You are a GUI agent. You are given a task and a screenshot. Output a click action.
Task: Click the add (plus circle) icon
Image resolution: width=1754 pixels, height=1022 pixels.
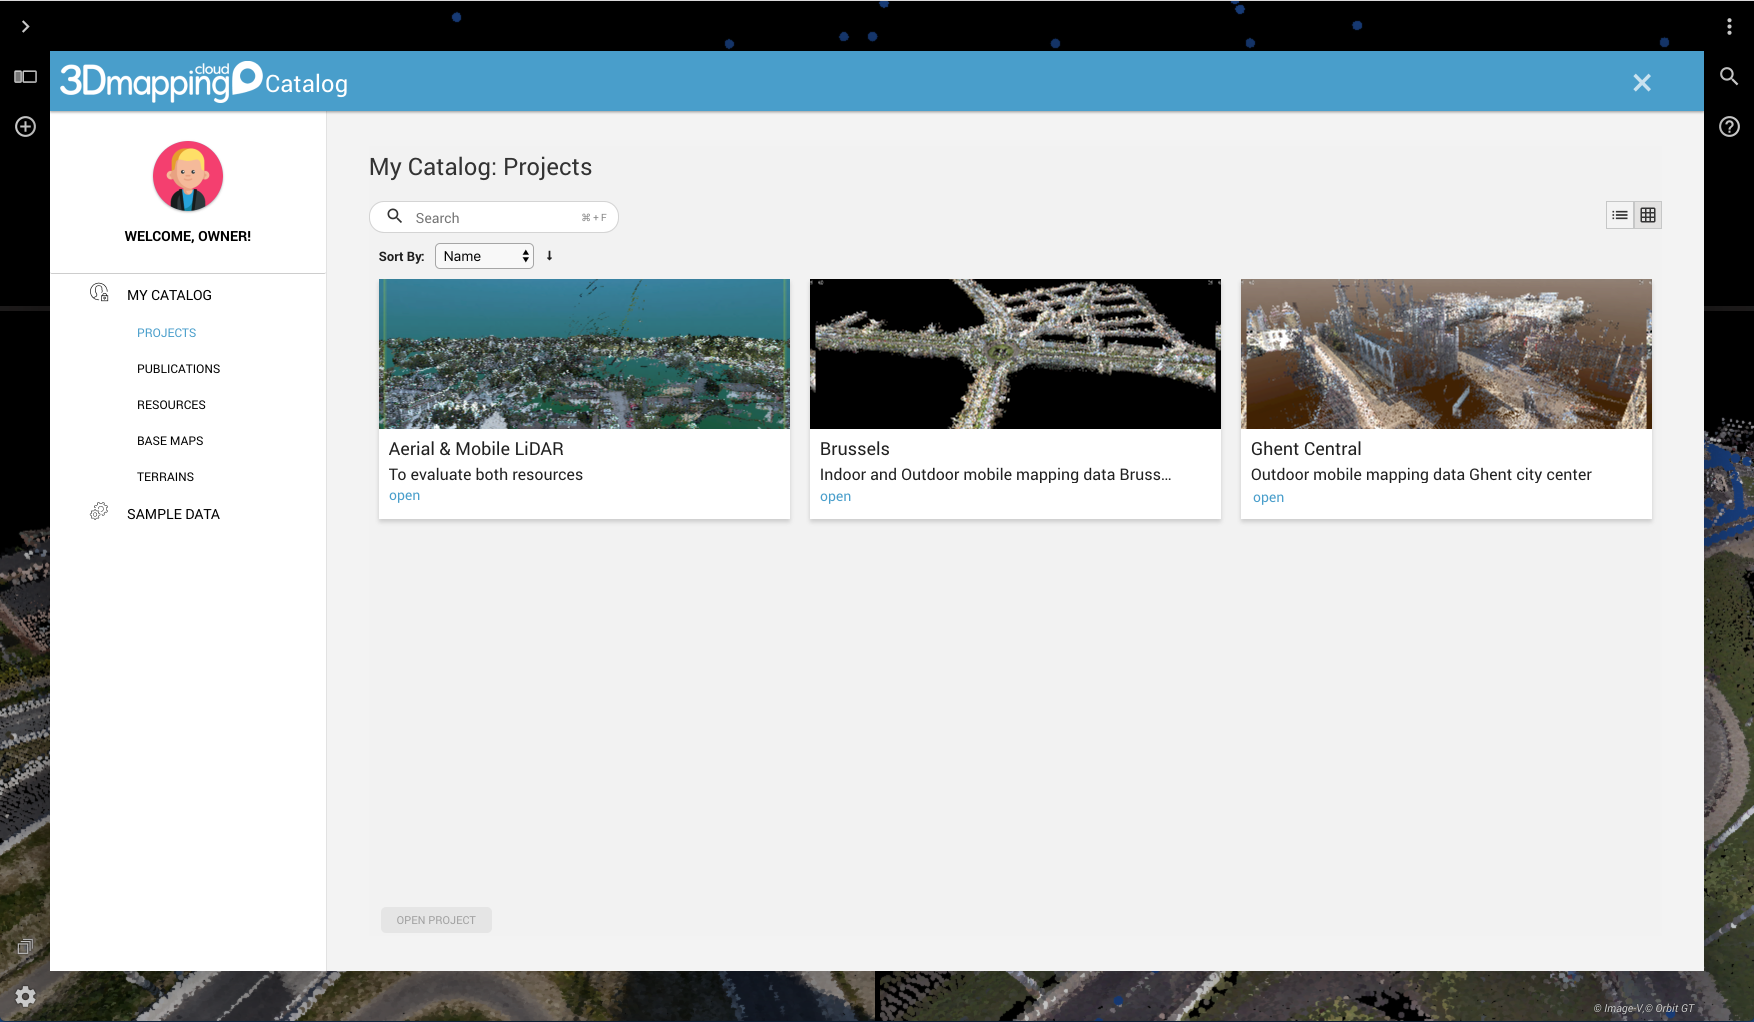tap(25, 126)
